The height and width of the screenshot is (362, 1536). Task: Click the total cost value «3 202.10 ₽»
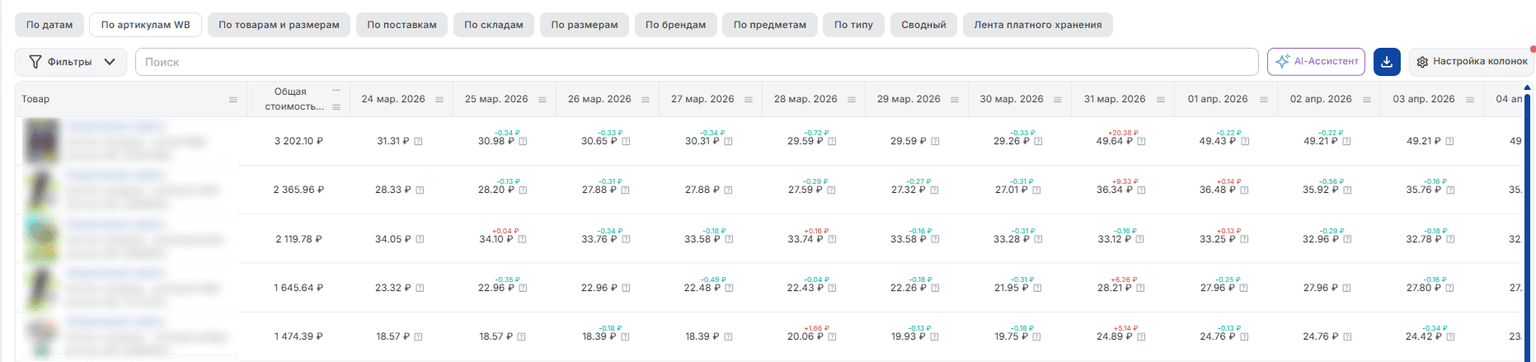coord(298,141)
